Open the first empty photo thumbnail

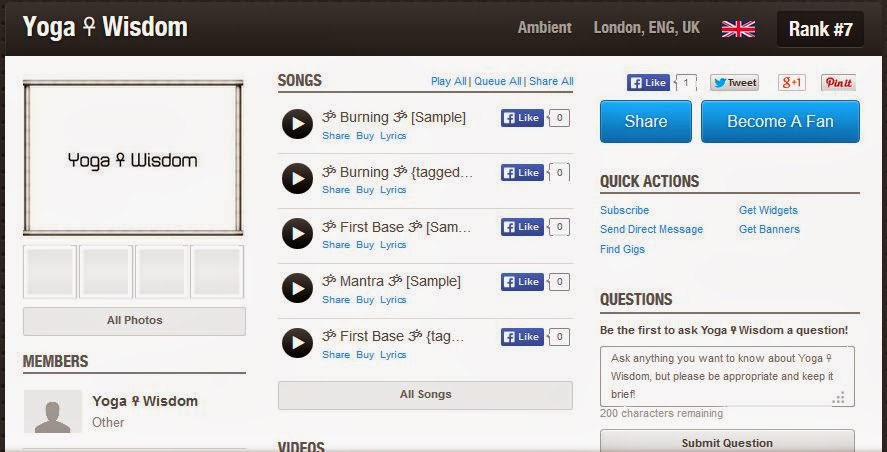(x=50, y=272)
